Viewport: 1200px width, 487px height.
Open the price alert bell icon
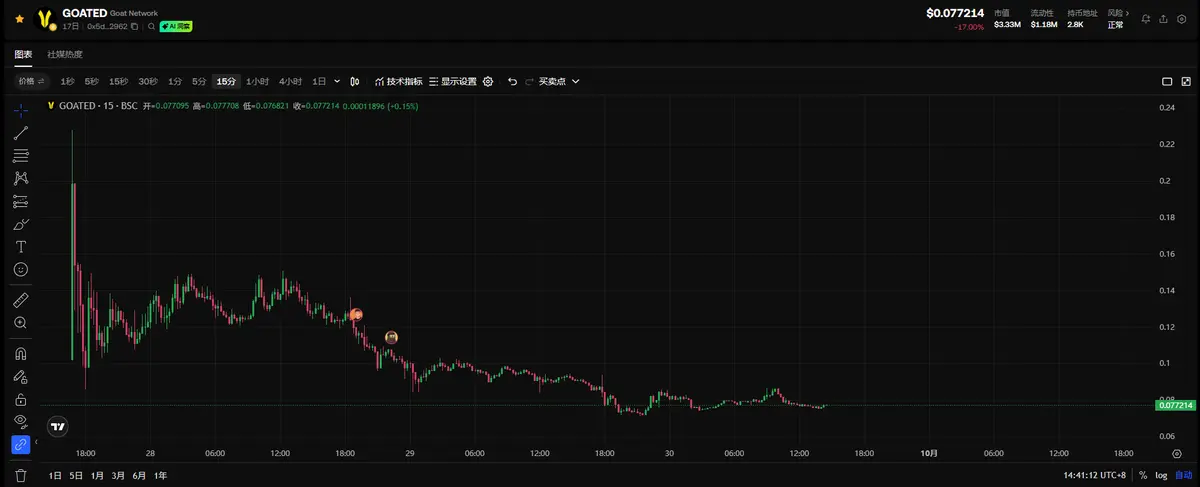[x=1146, y=18]
